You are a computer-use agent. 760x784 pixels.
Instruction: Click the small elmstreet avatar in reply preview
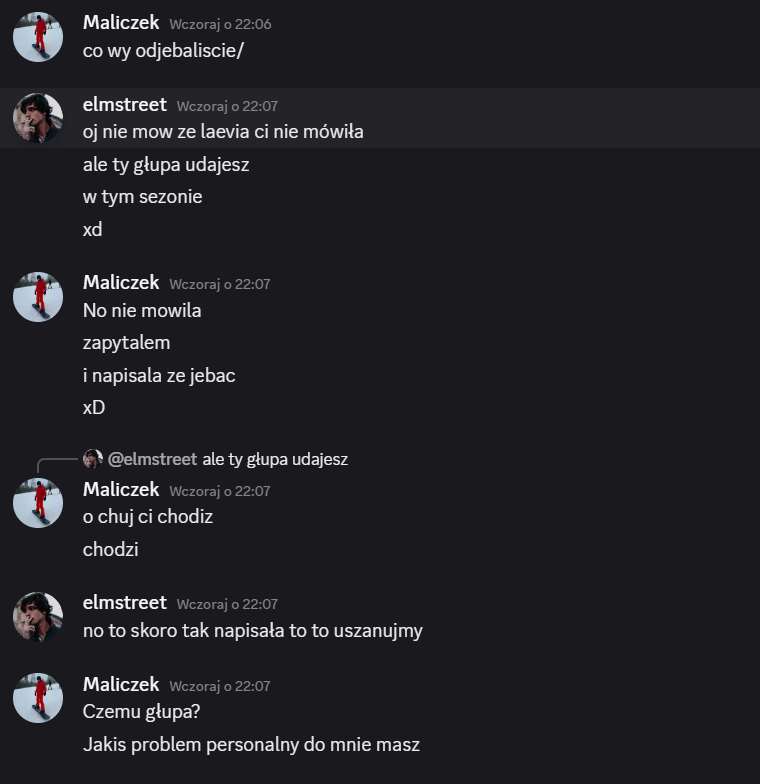(x=93, y=459)
